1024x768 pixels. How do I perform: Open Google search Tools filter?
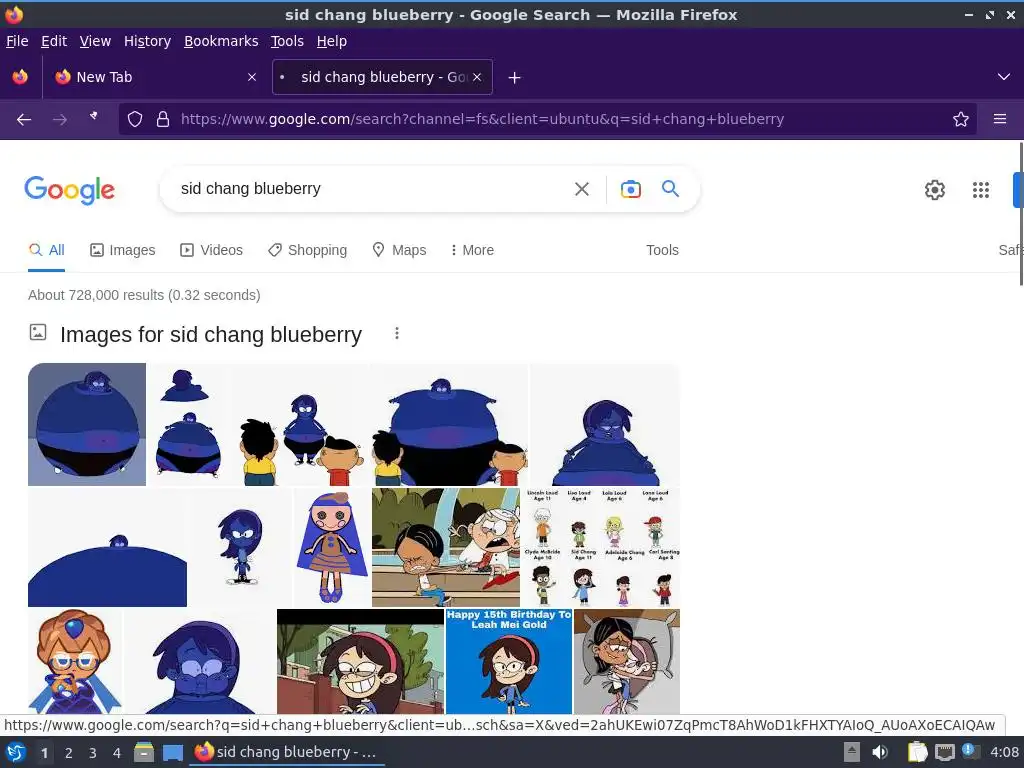pos(662,250)
